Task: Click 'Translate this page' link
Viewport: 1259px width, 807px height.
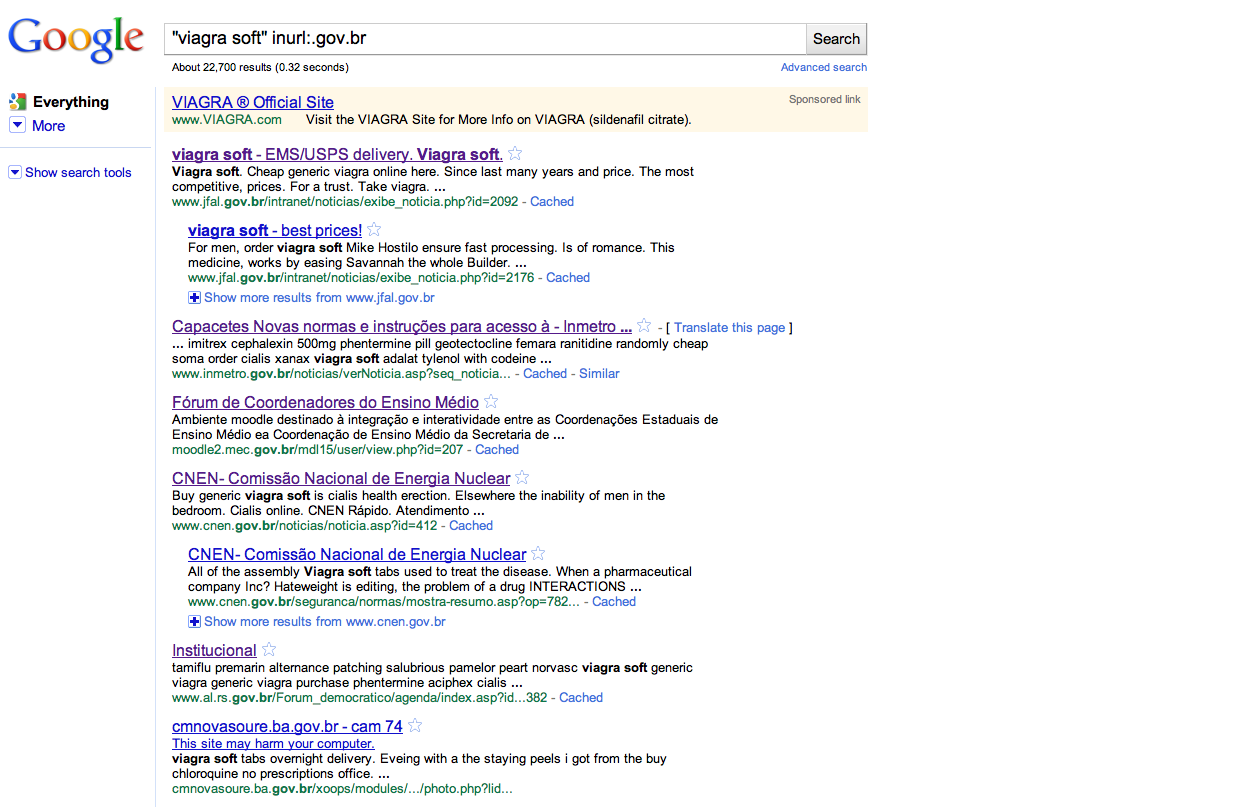Action: [730, 327]
